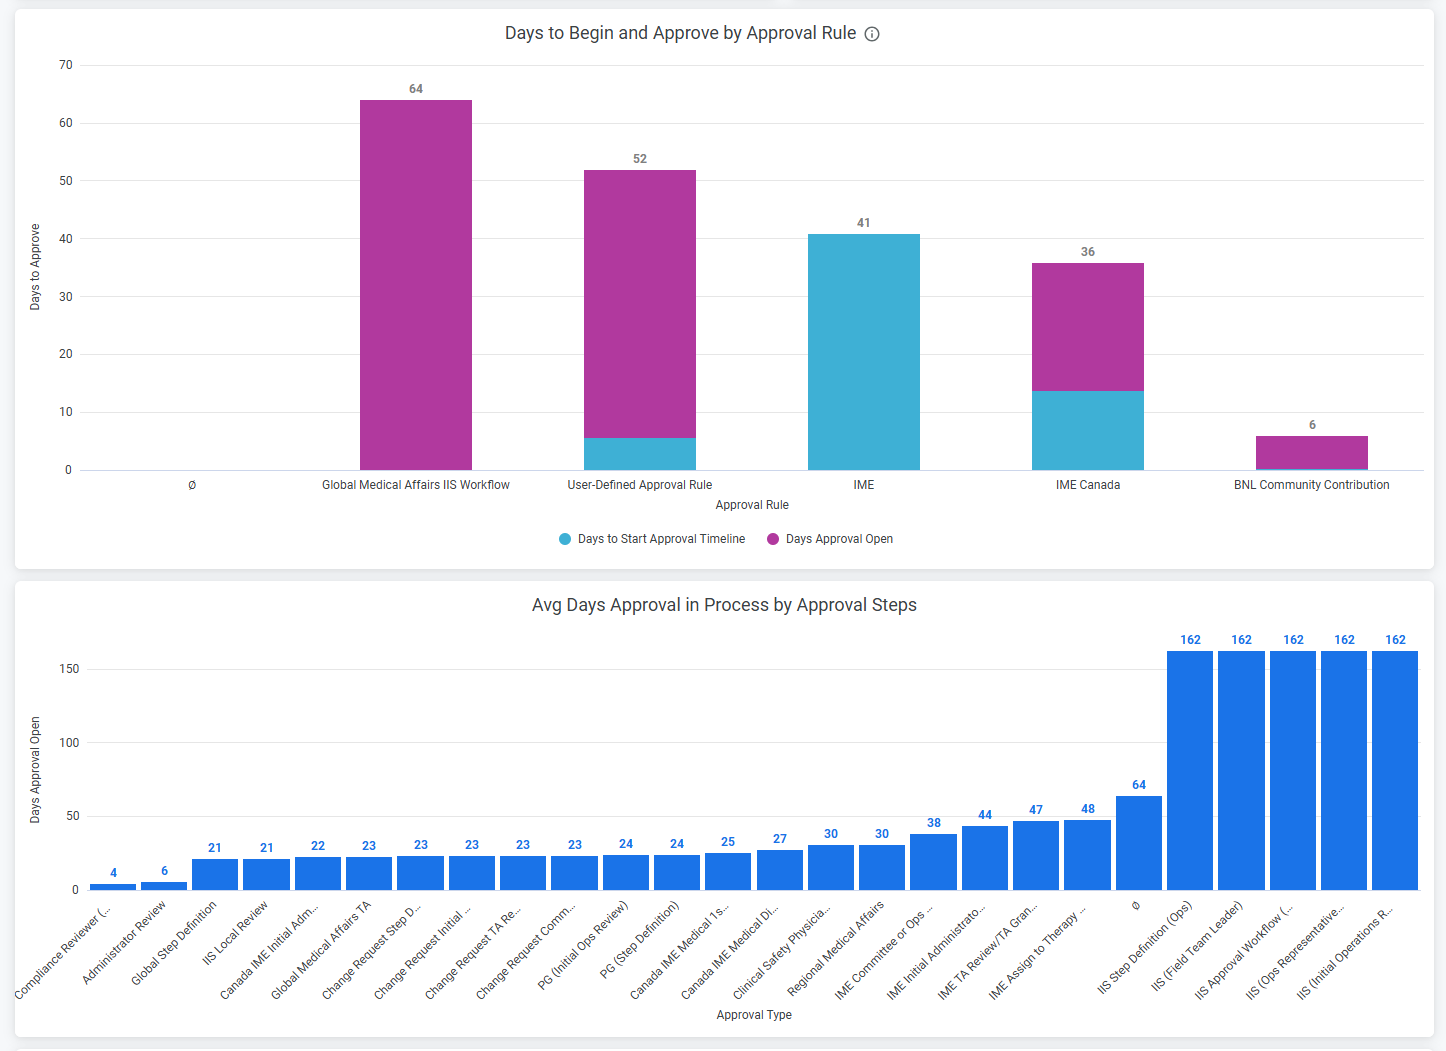This screenshot has width=1446, height=1051.
Task: Click the 'Days to Begin and Approve by Approval Rule' title
Action: pyautogui.click(x=680, y=33)
